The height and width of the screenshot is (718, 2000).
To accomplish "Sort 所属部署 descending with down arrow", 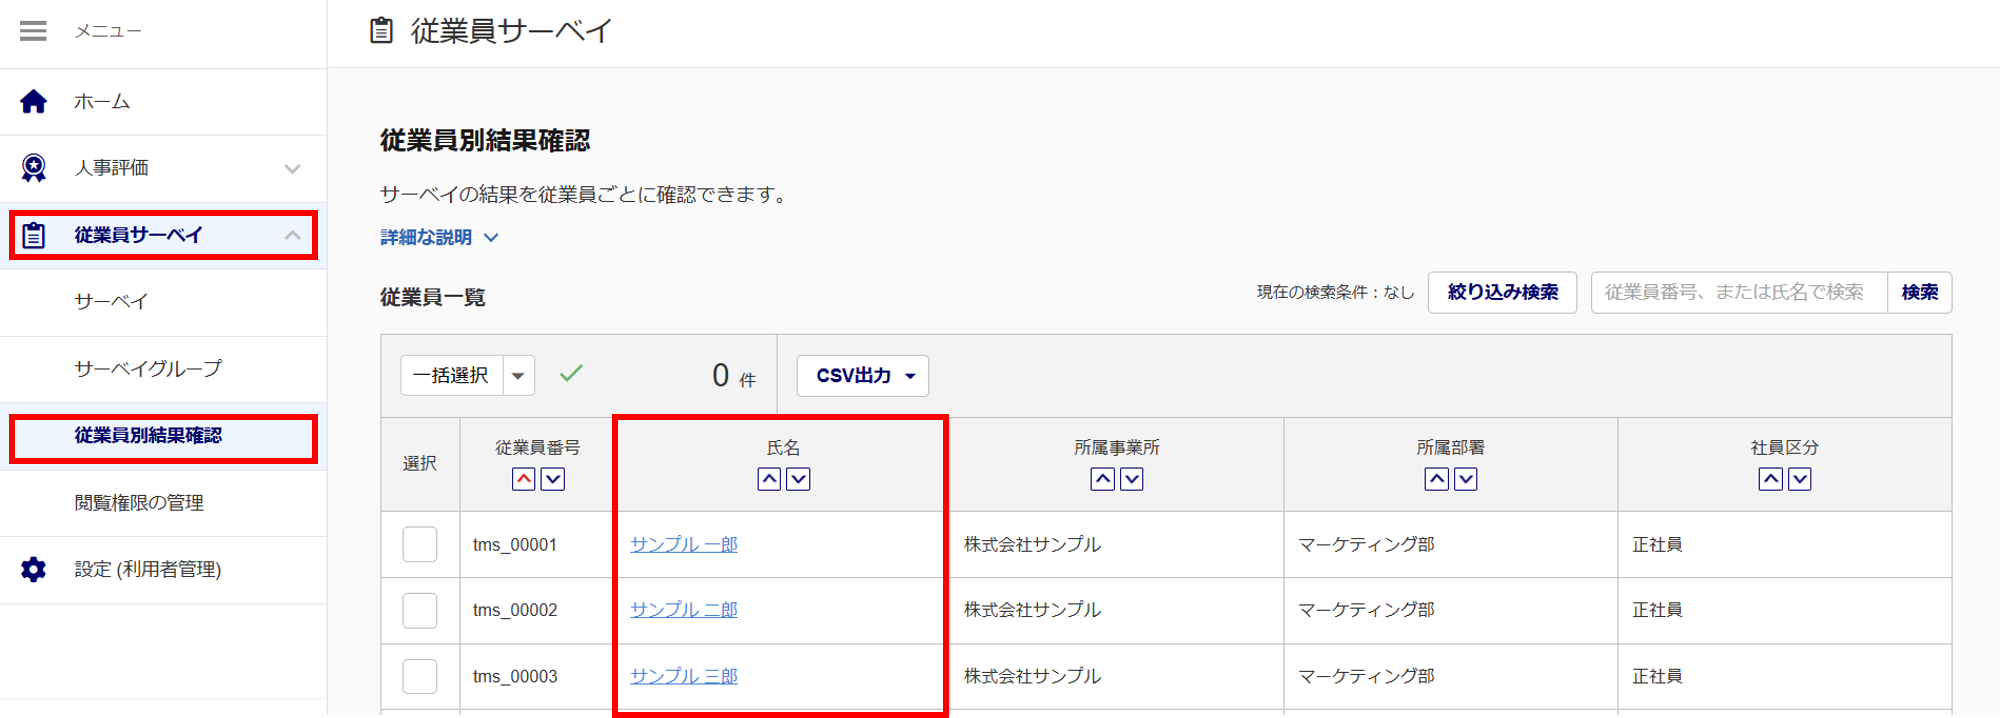I will click(x=1466, y=479).
